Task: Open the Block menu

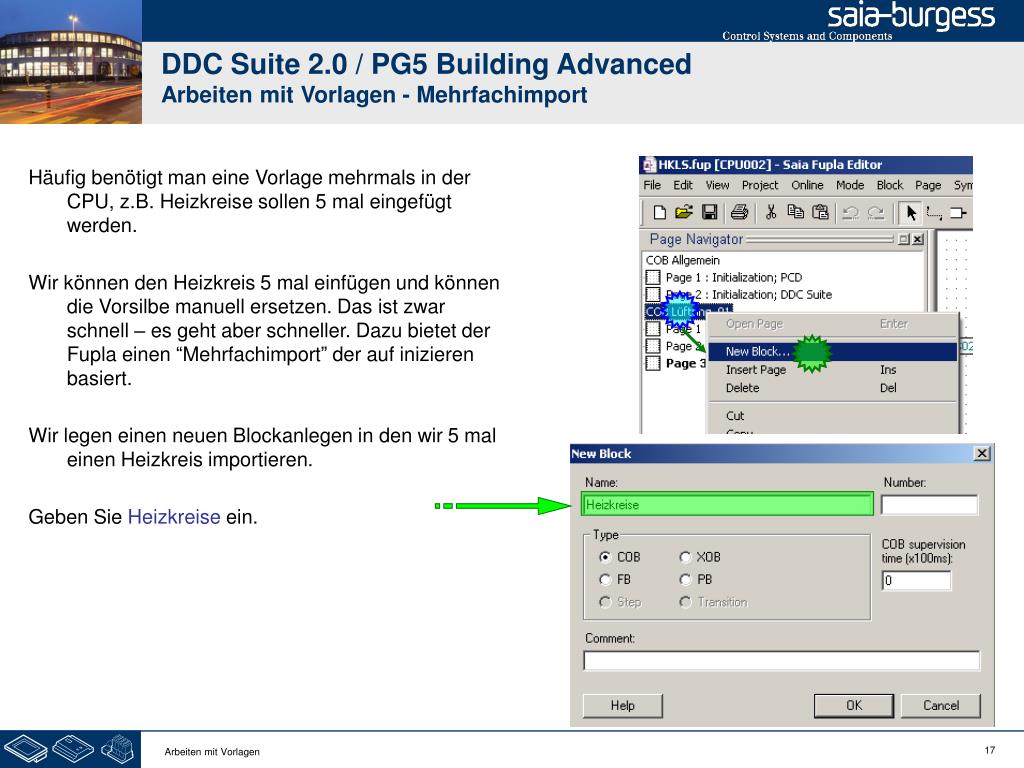Action: click(889, 185)
